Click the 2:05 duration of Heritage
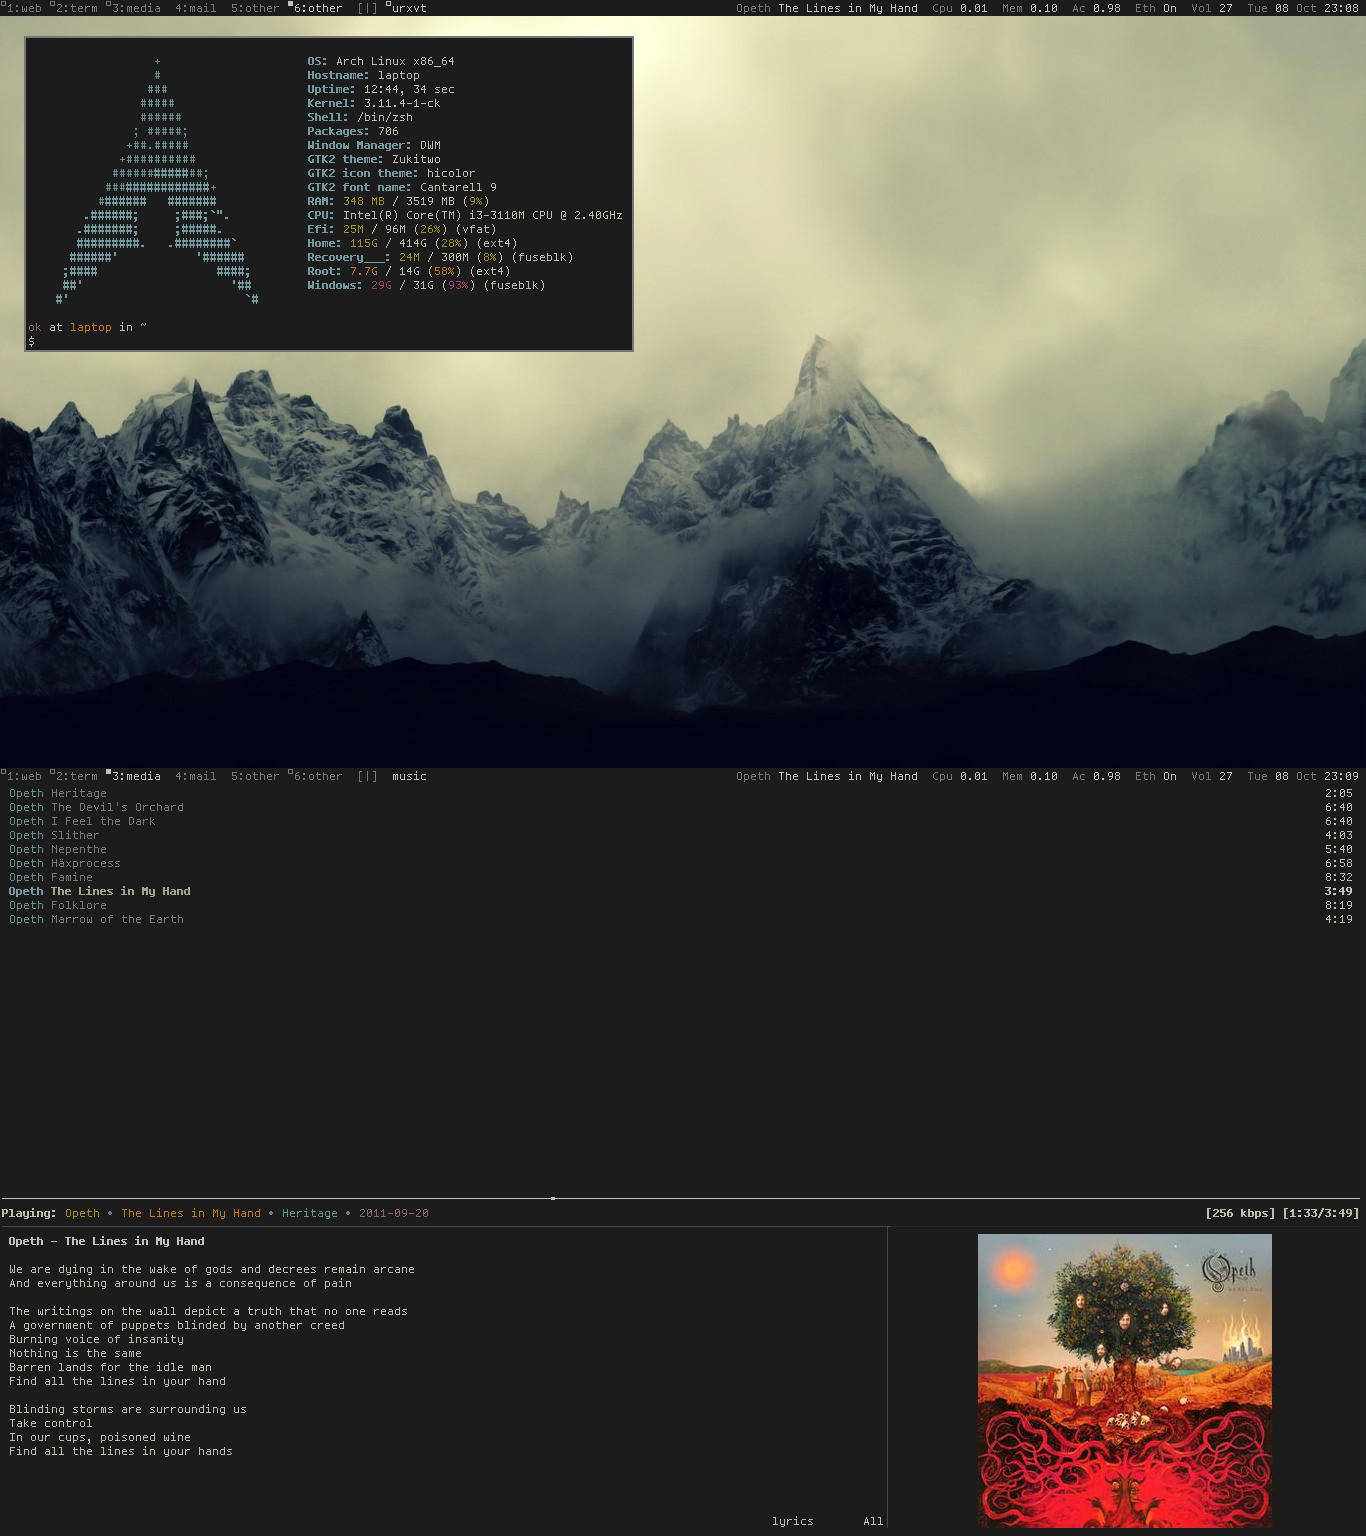 [1339, 793]
